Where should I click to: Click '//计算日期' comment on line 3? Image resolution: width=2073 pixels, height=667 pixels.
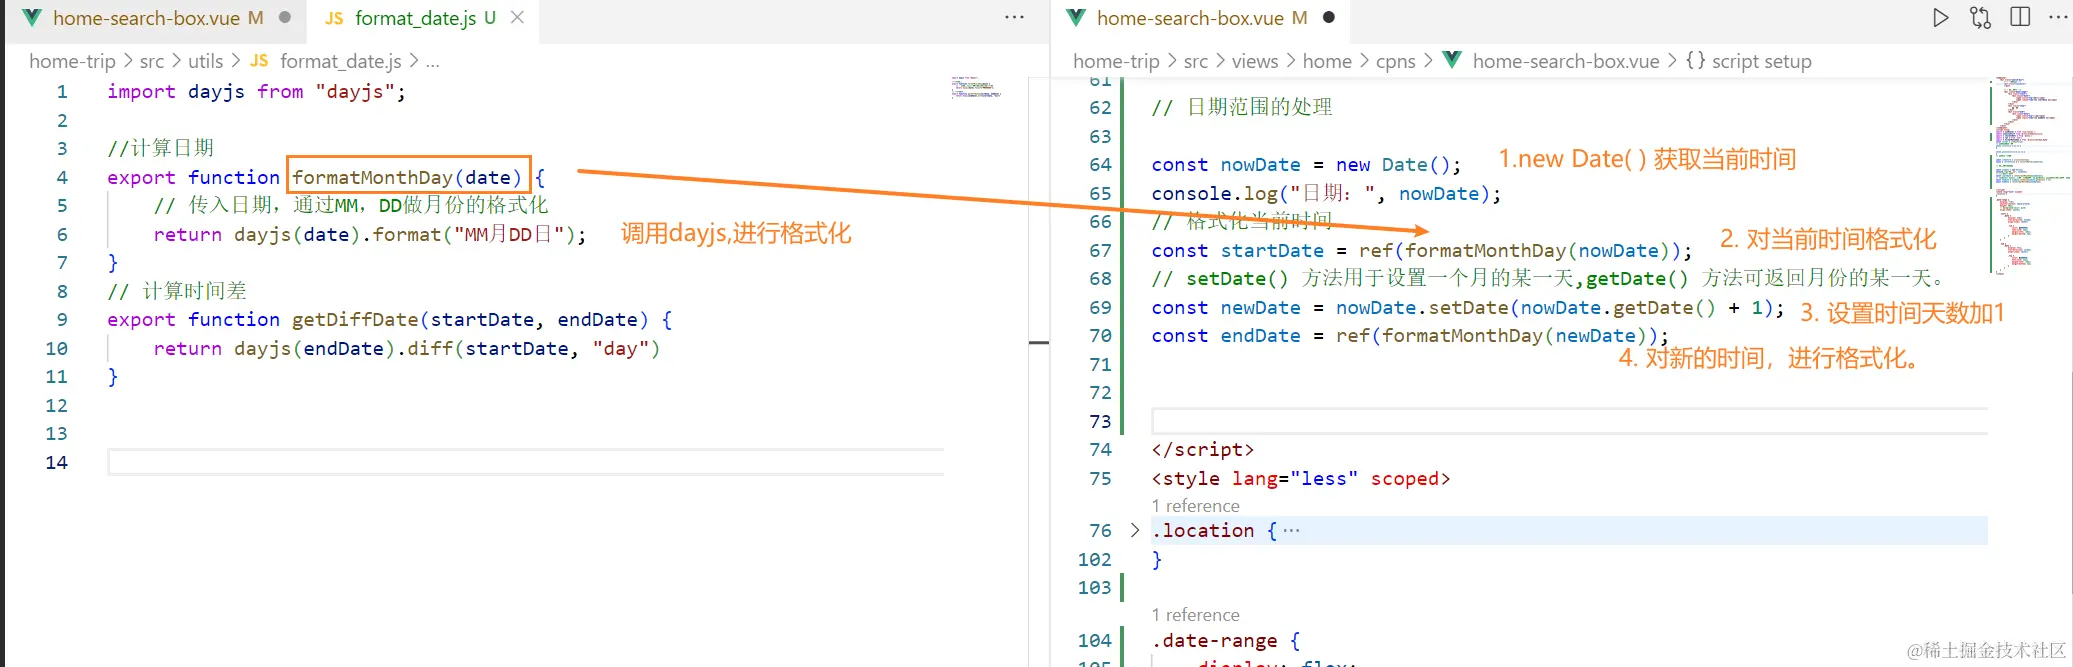click(160, 148)
